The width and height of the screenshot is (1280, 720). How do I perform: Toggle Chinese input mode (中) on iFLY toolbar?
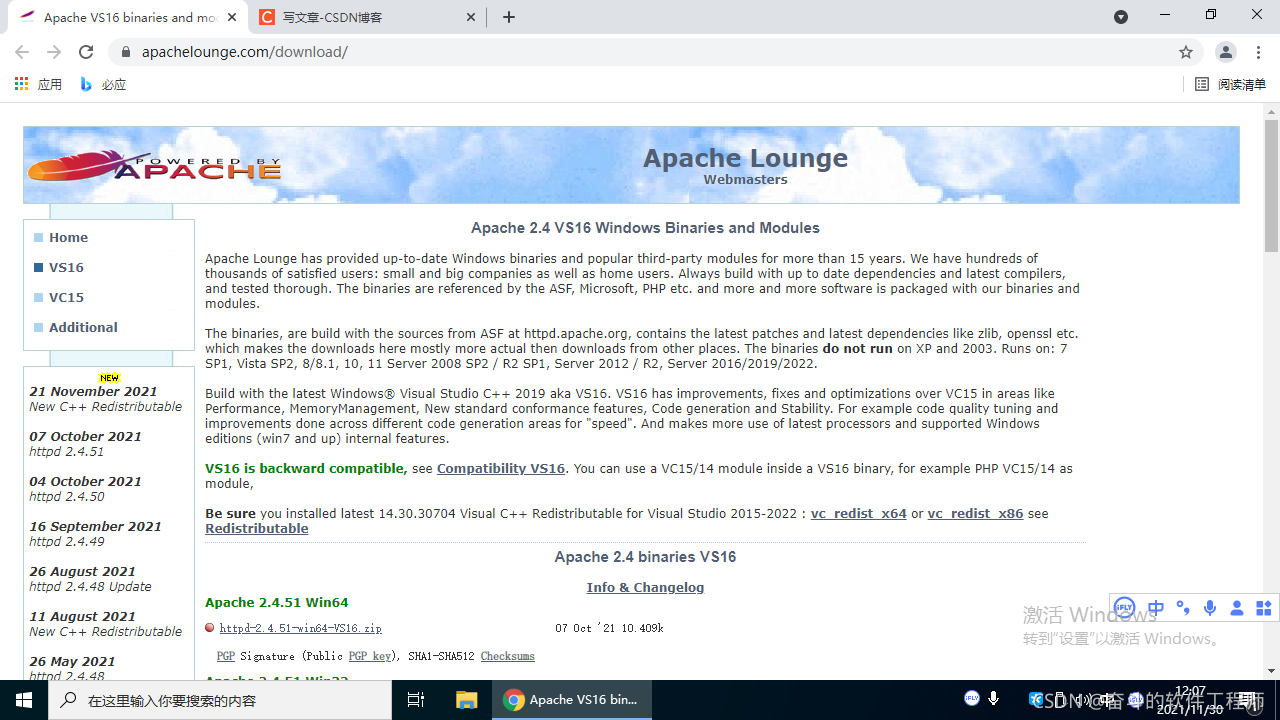(1156, 607)
